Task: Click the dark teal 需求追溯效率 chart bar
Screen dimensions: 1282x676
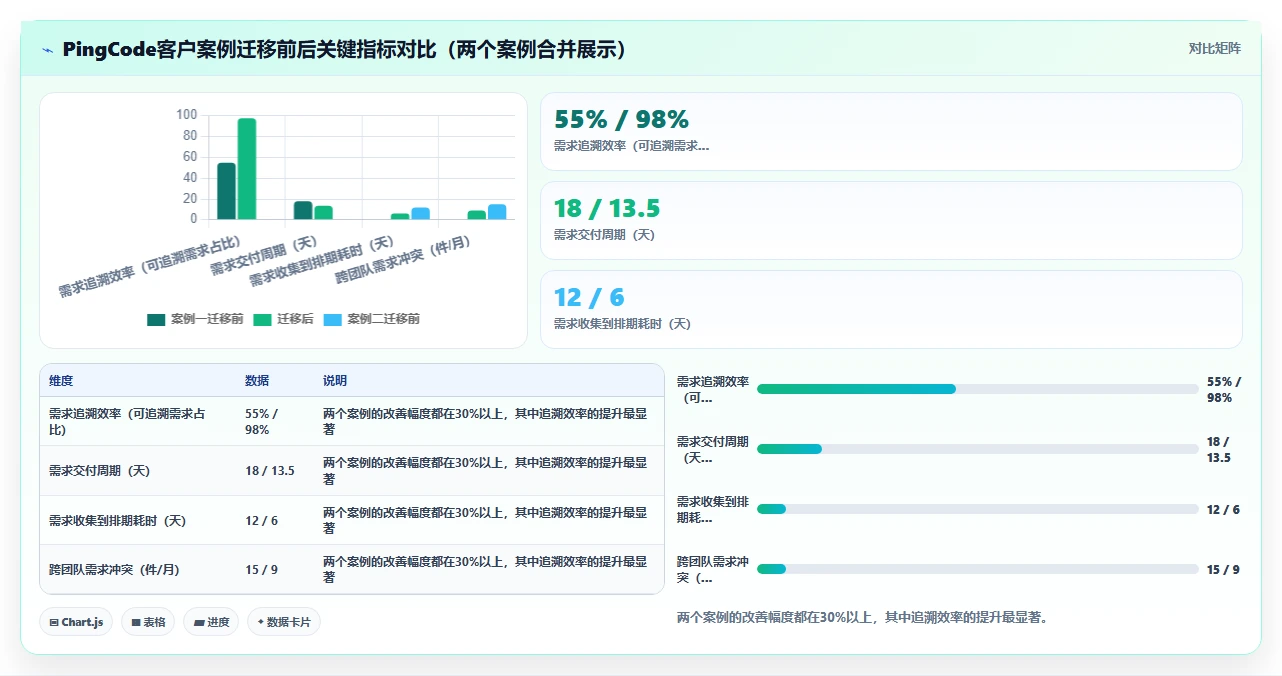Action: (x=227, y=190)
